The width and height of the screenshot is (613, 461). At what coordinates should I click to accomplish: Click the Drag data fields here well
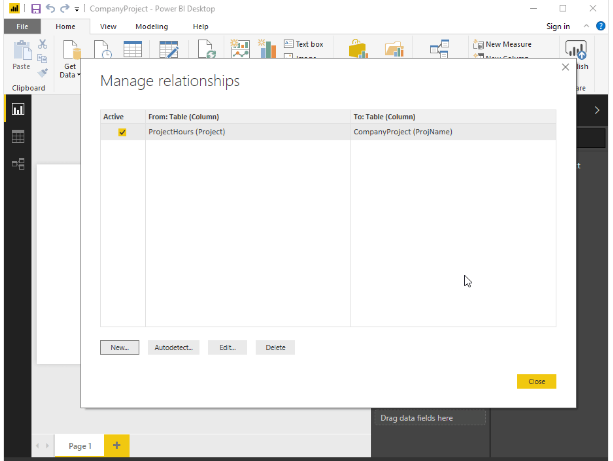430,418
